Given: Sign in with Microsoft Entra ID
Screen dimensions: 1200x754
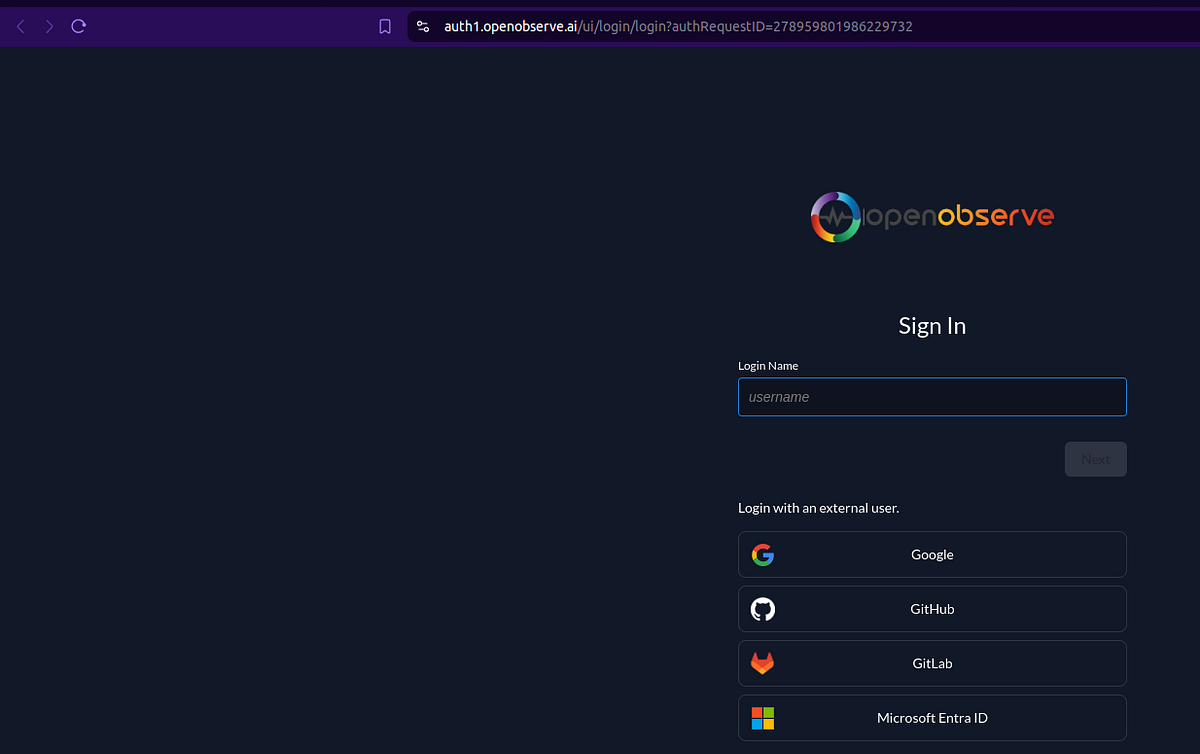Looking at the screenshot, I should pos(932,717).
